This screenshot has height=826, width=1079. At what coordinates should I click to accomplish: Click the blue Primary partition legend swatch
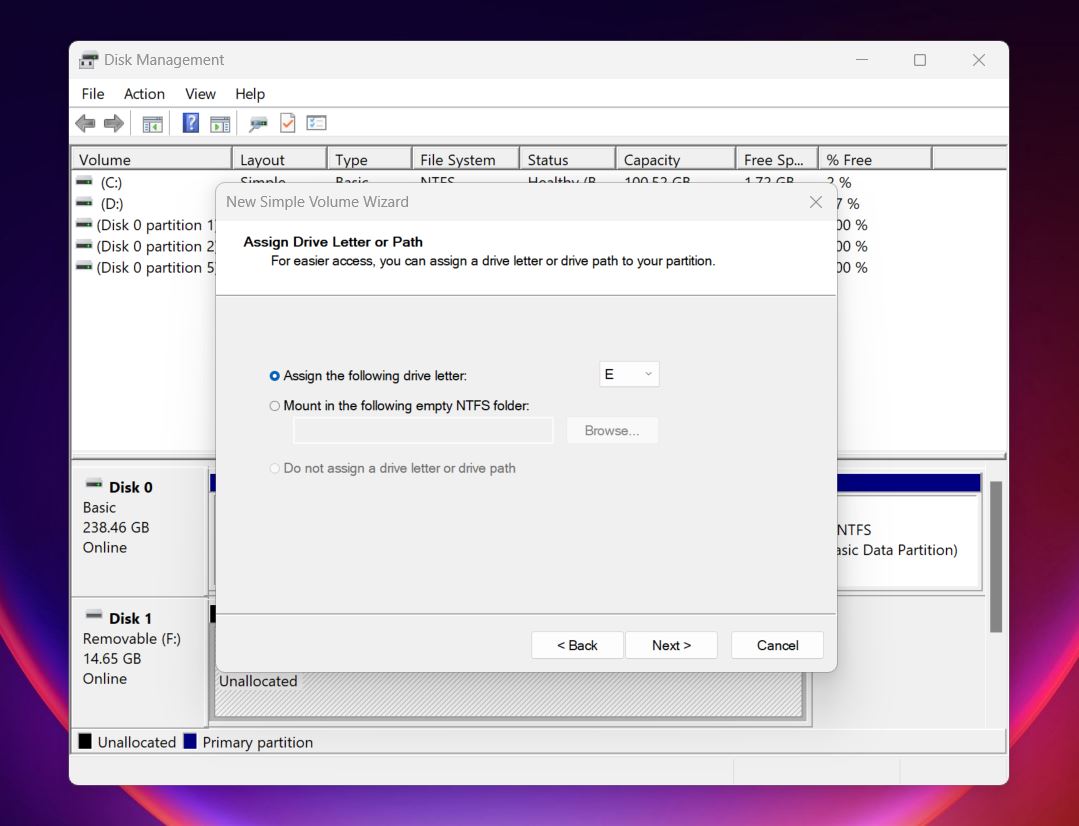190,741
